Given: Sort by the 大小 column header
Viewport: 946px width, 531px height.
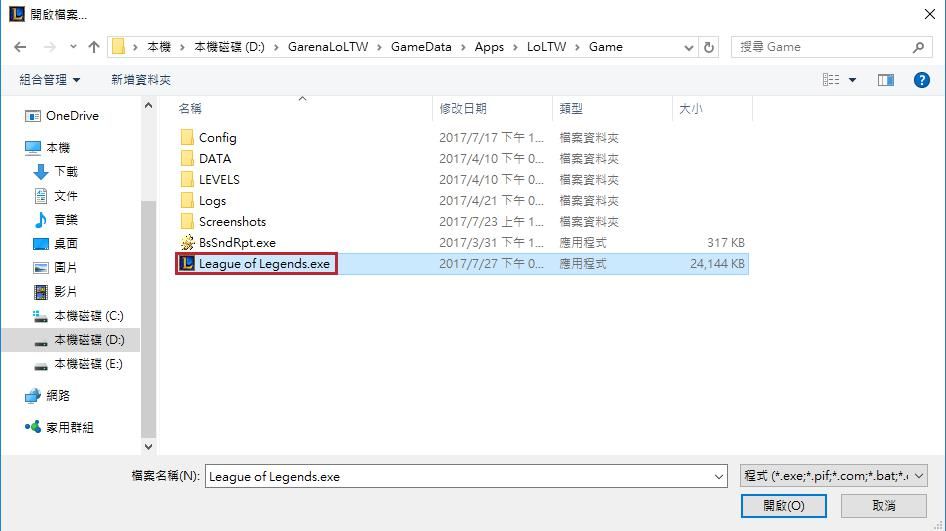Looking at the screenshot, I should pyautogui.click(x=691, y=109).
